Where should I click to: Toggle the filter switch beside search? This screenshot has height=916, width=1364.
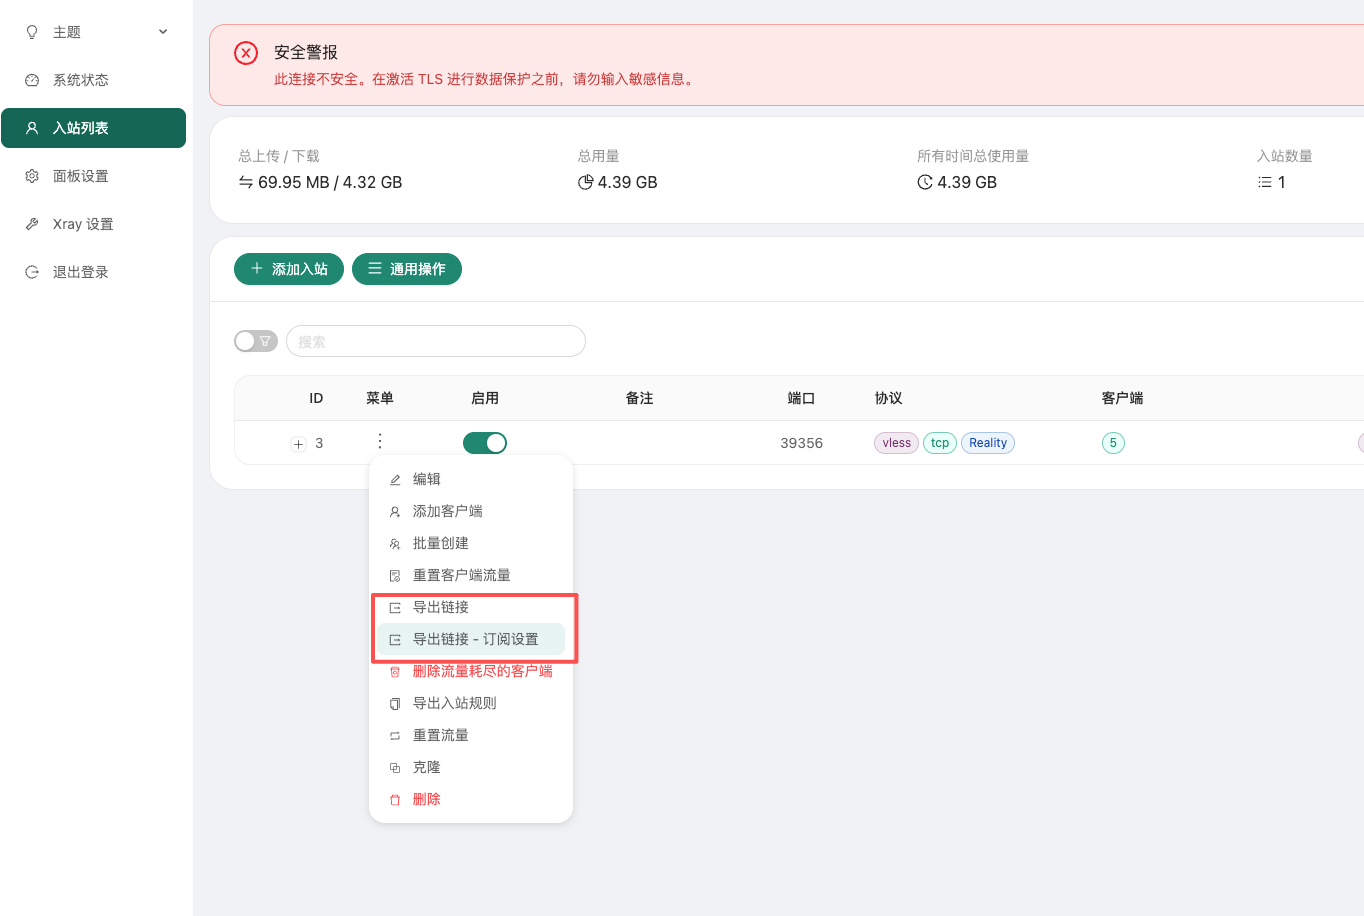[256, 341]
